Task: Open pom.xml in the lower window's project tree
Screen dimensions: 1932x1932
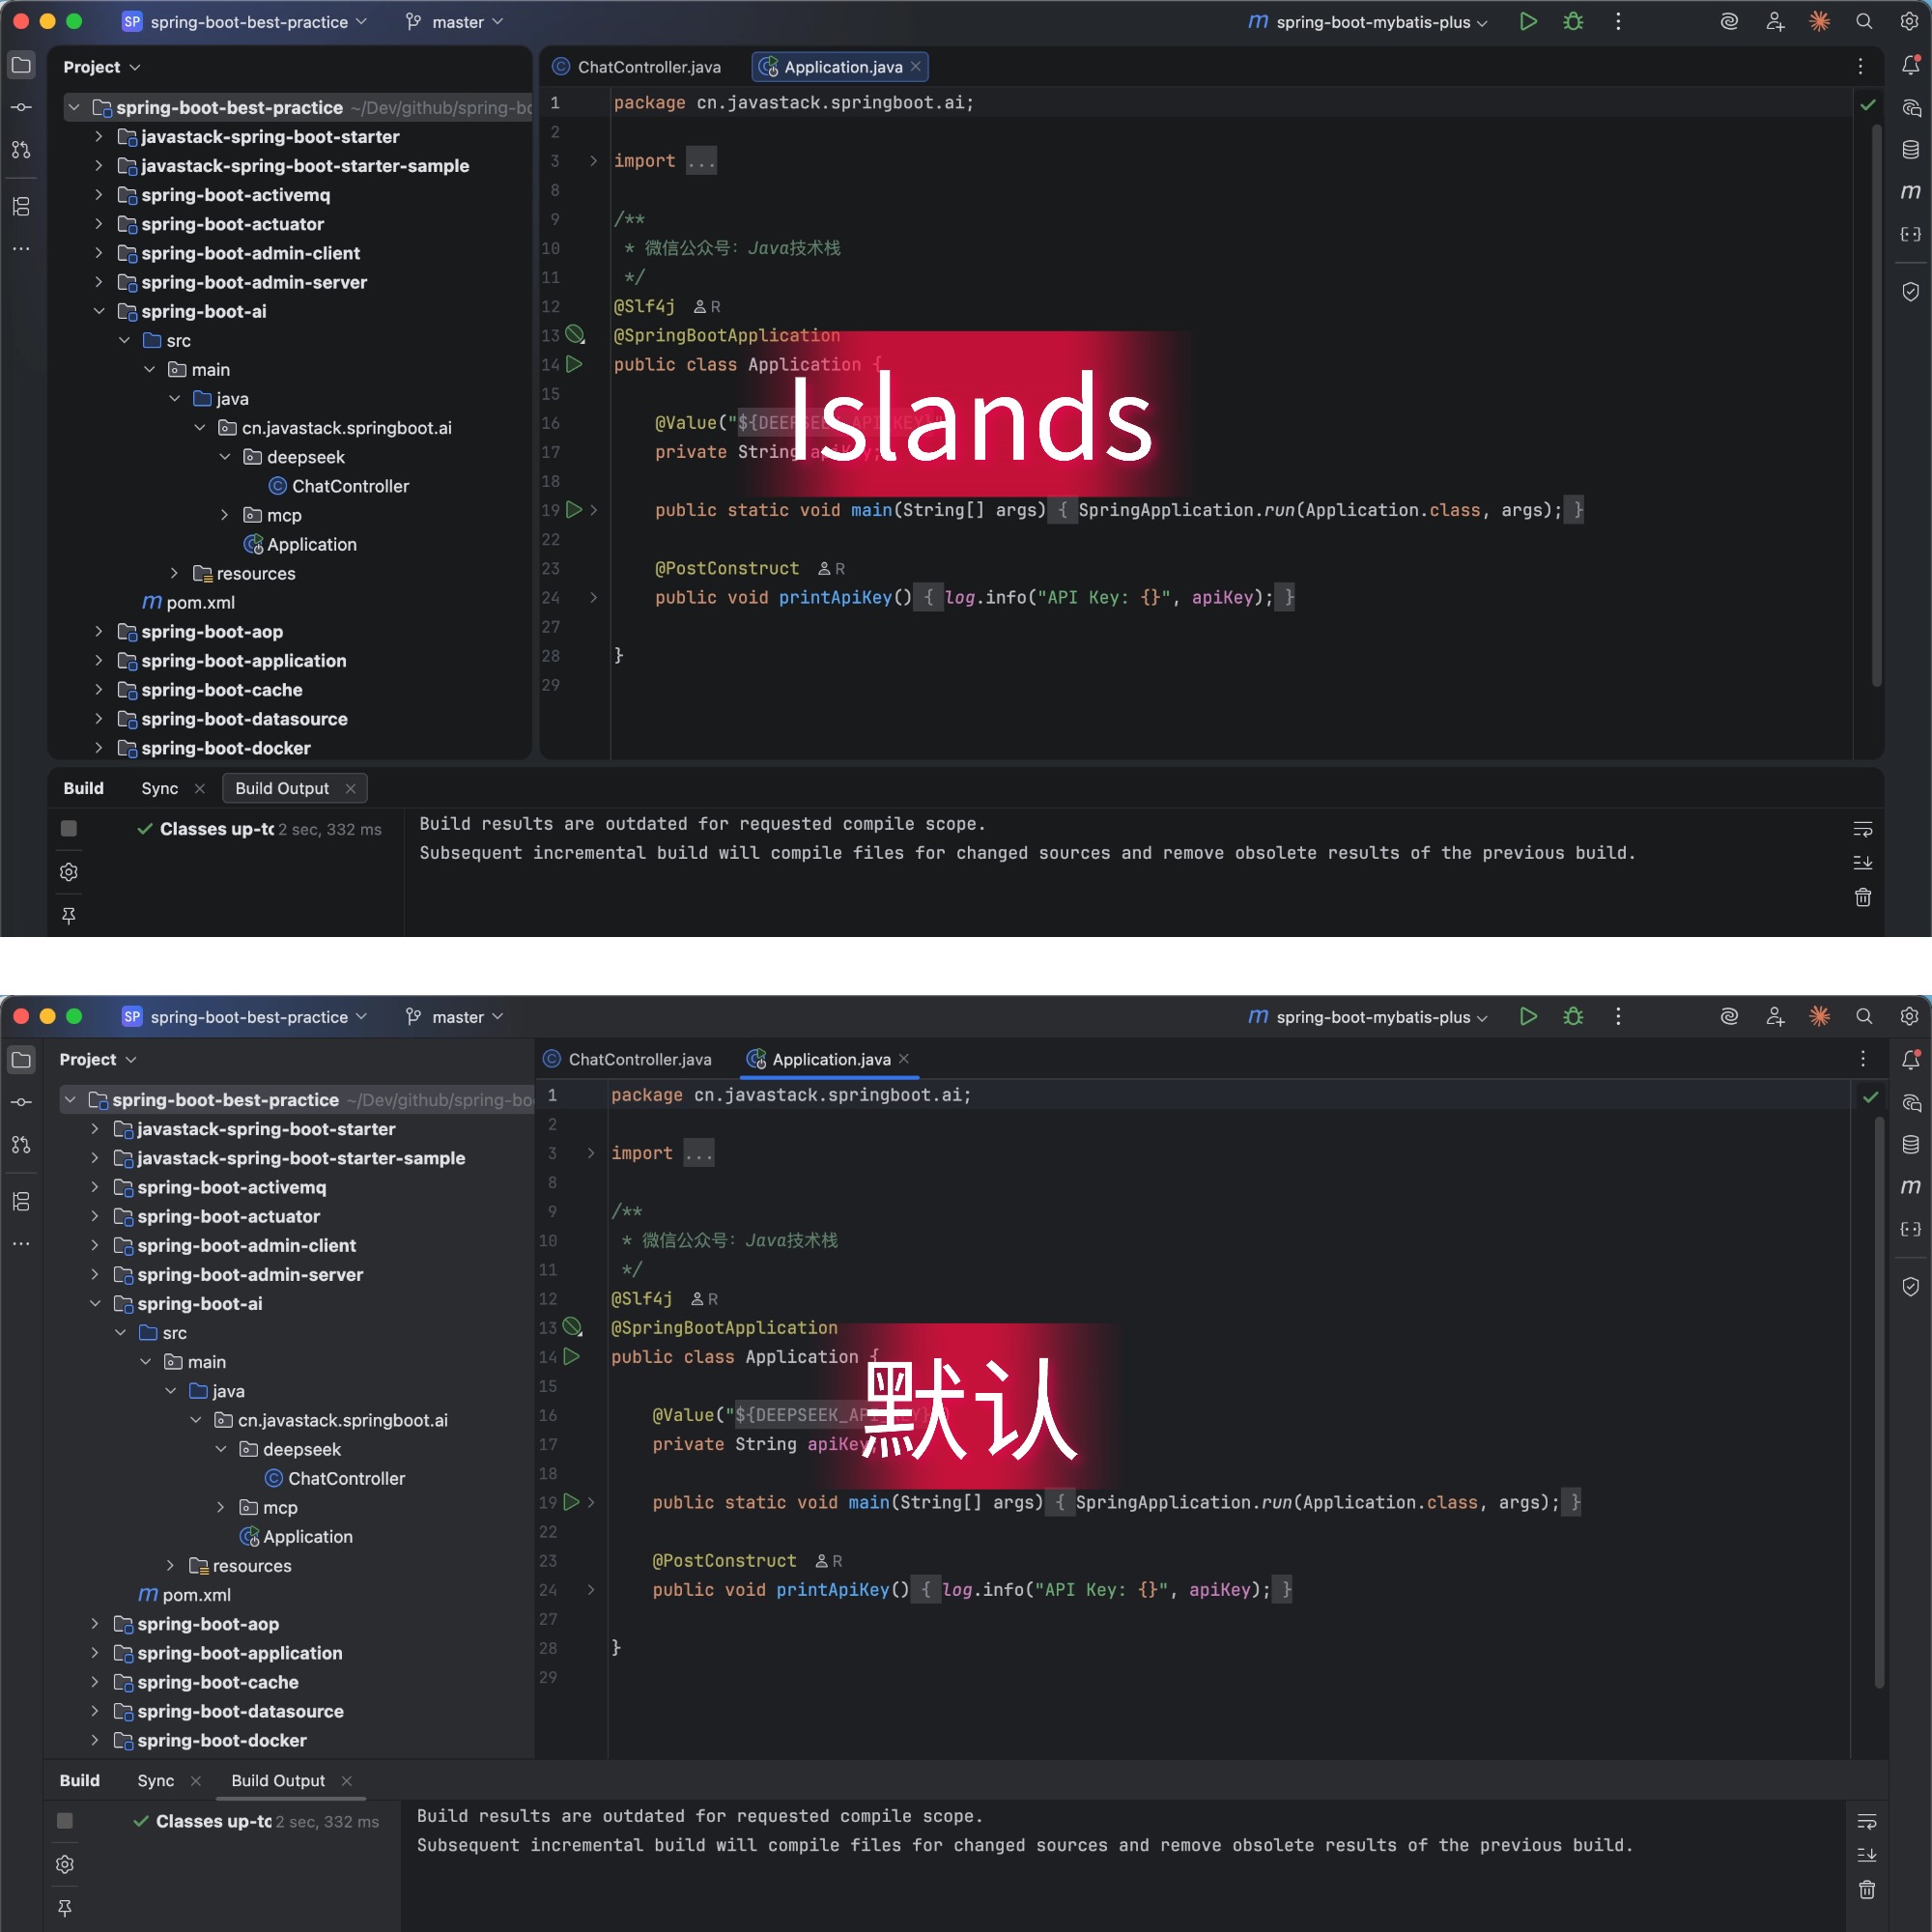Action: [196, 1595]
